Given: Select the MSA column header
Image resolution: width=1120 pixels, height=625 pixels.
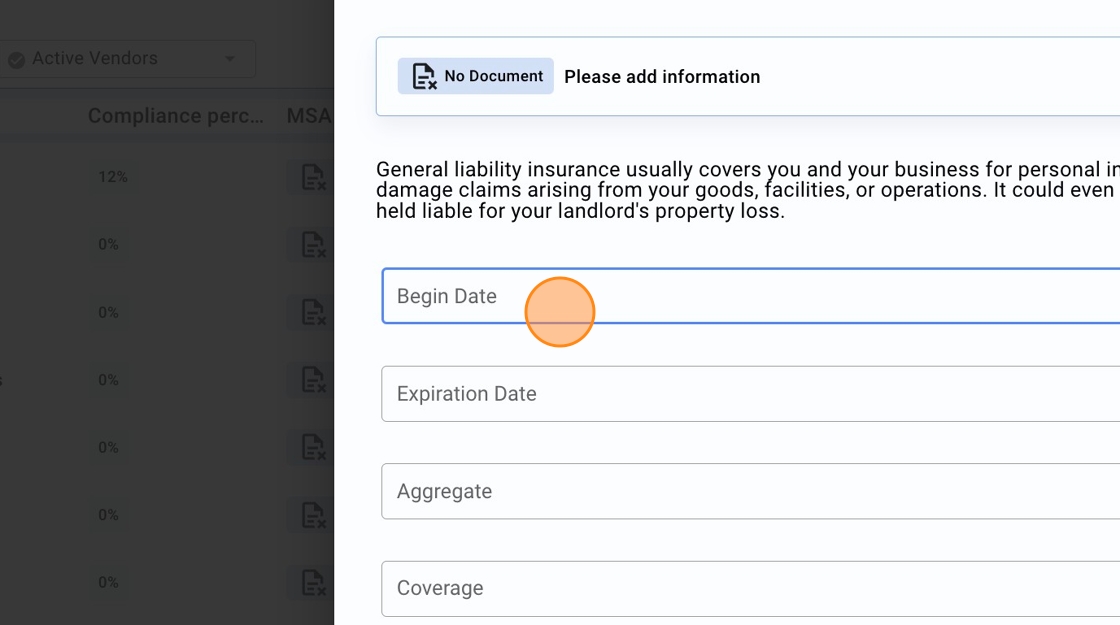Looking at the screenshot, I should (308, 116).
